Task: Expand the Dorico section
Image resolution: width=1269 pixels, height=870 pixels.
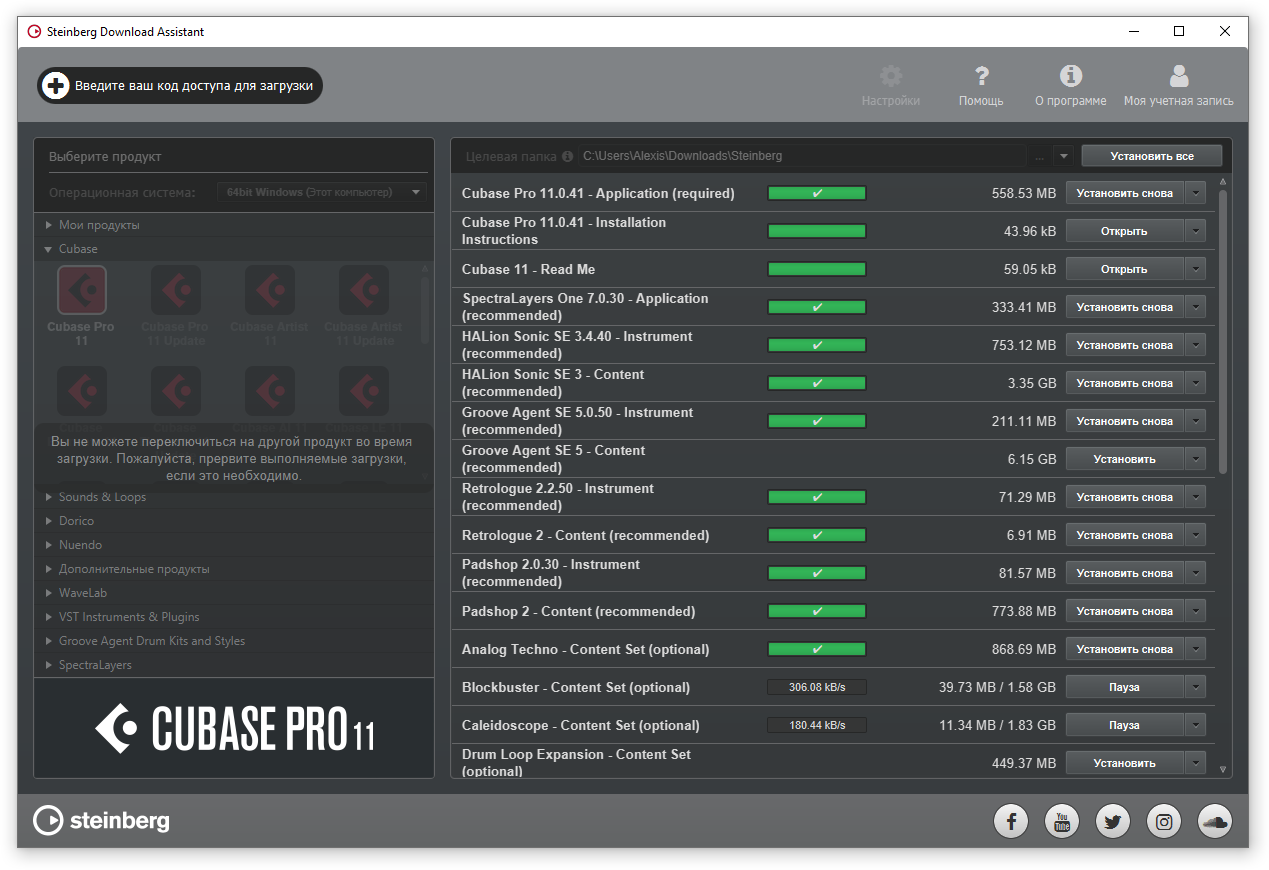Action: pos(49,521)
